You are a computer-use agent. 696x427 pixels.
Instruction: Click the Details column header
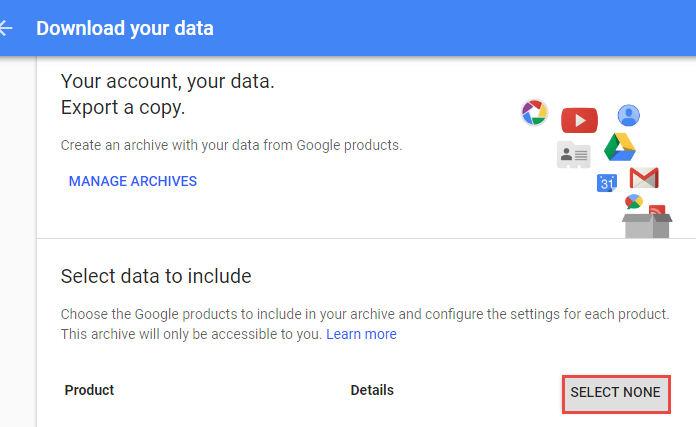(372, 390)
